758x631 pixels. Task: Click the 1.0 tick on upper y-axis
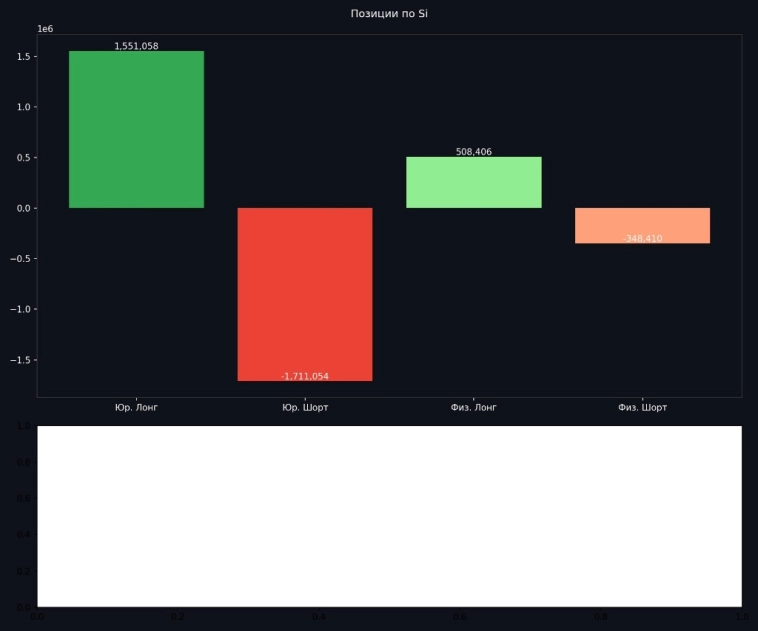[23, 107]
